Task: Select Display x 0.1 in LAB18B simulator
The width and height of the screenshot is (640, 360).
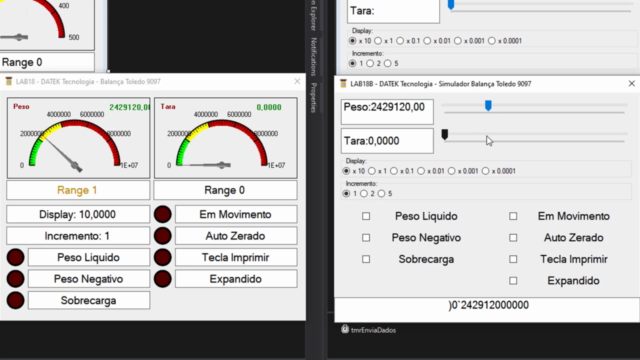Action: click(394, 171)
